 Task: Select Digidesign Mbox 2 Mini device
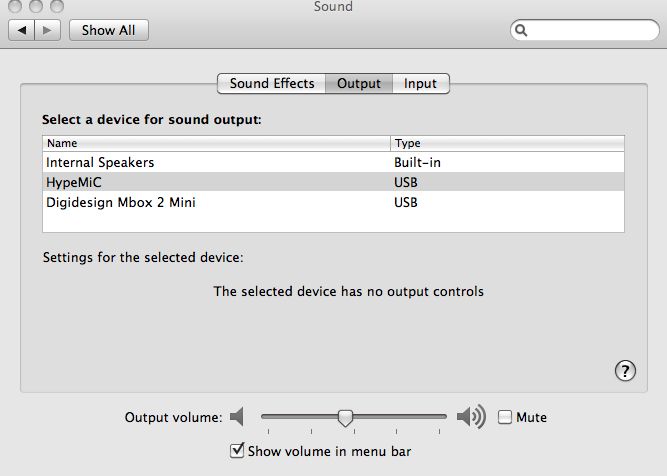click(334, 202)
